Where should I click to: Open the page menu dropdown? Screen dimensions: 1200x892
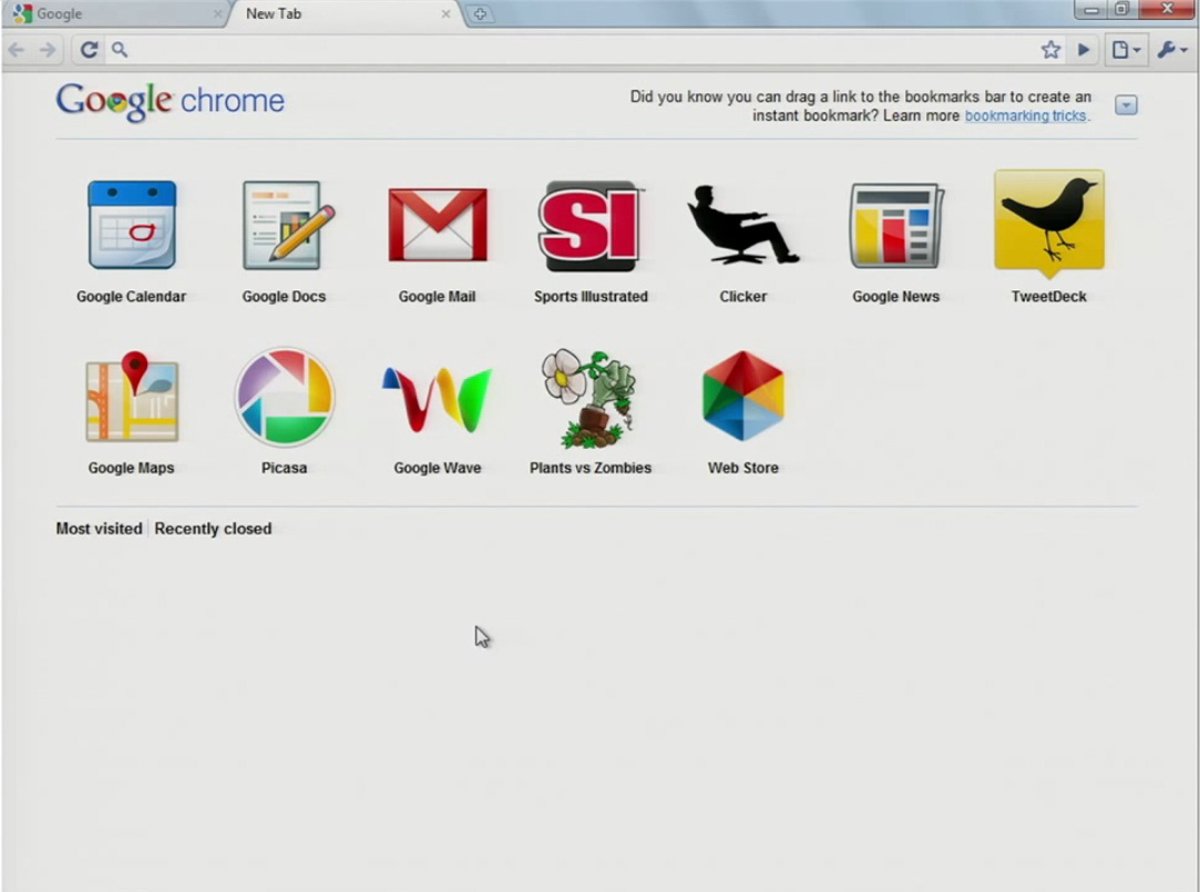(x=1126, y=50)
